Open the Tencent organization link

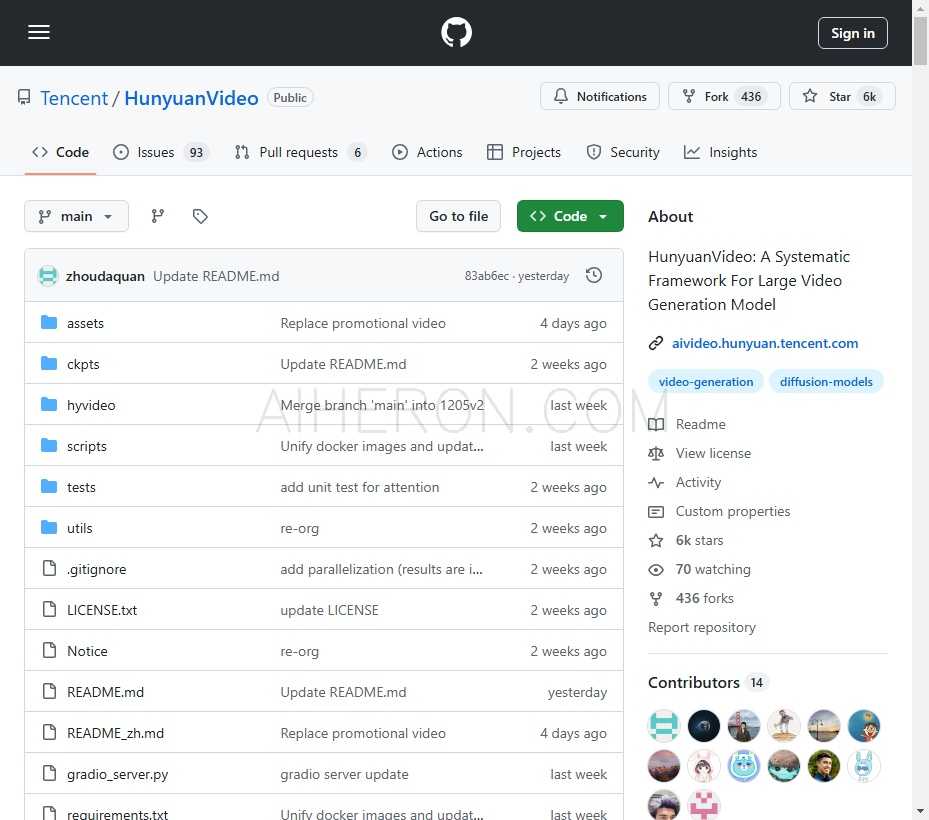point(74,98)
